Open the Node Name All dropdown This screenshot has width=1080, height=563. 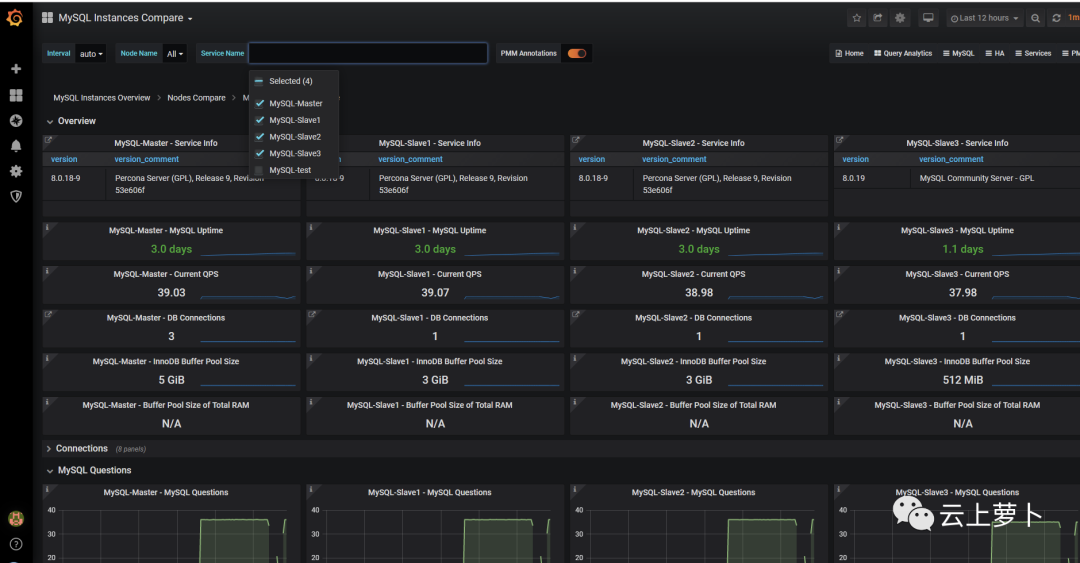point(175,53)
